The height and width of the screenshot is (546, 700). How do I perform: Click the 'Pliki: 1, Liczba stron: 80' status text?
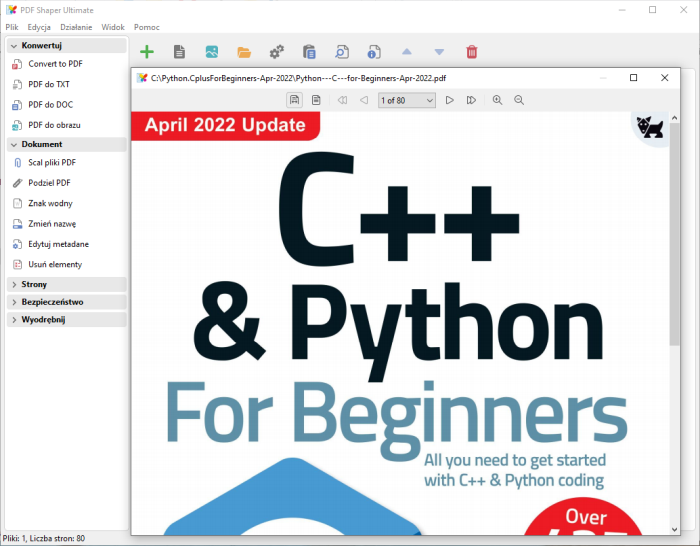44,538
